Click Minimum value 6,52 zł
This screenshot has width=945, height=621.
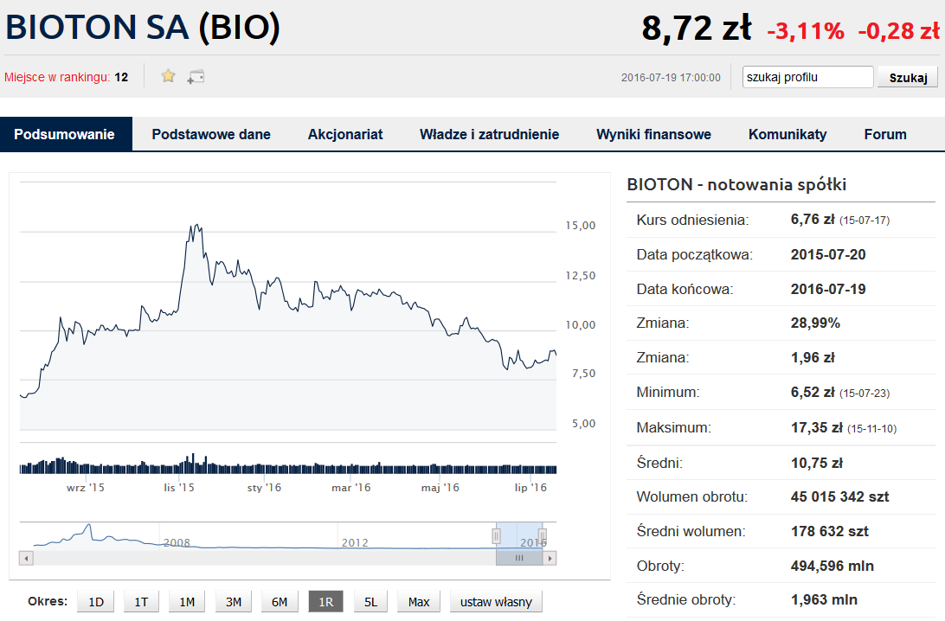(812, 392)
